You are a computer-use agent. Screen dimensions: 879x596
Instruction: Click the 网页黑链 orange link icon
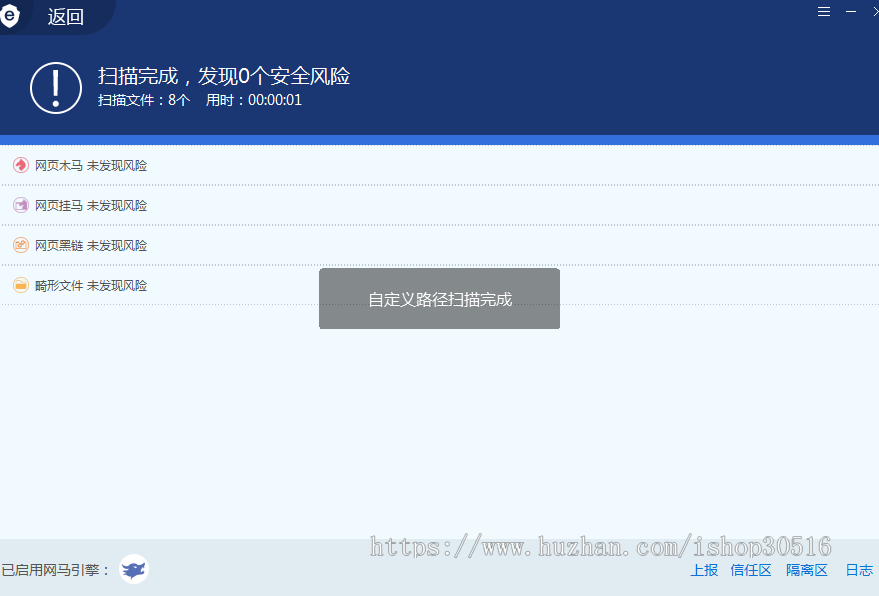click(21, 245)
